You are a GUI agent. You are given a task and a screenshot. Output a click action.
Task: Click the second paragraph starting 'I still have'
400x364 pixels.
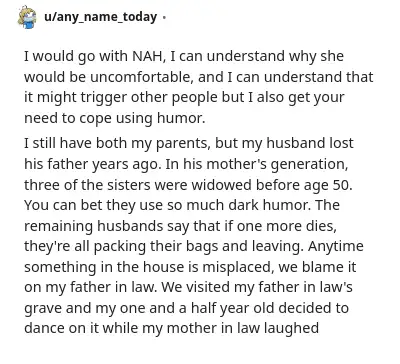click(x=194, y=236)
